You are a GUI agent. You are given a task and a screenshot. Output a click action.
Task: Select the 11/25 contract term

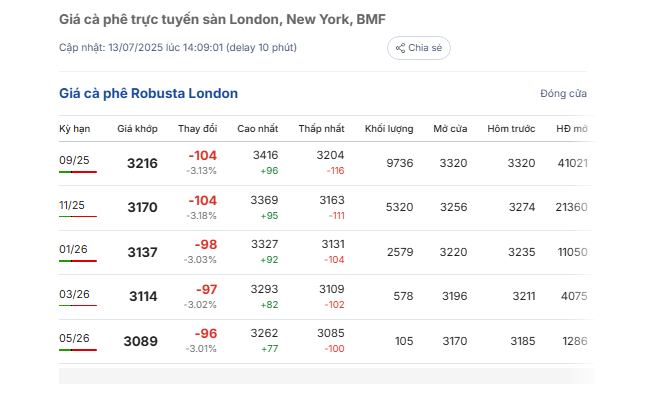click(x=72, y=205)
